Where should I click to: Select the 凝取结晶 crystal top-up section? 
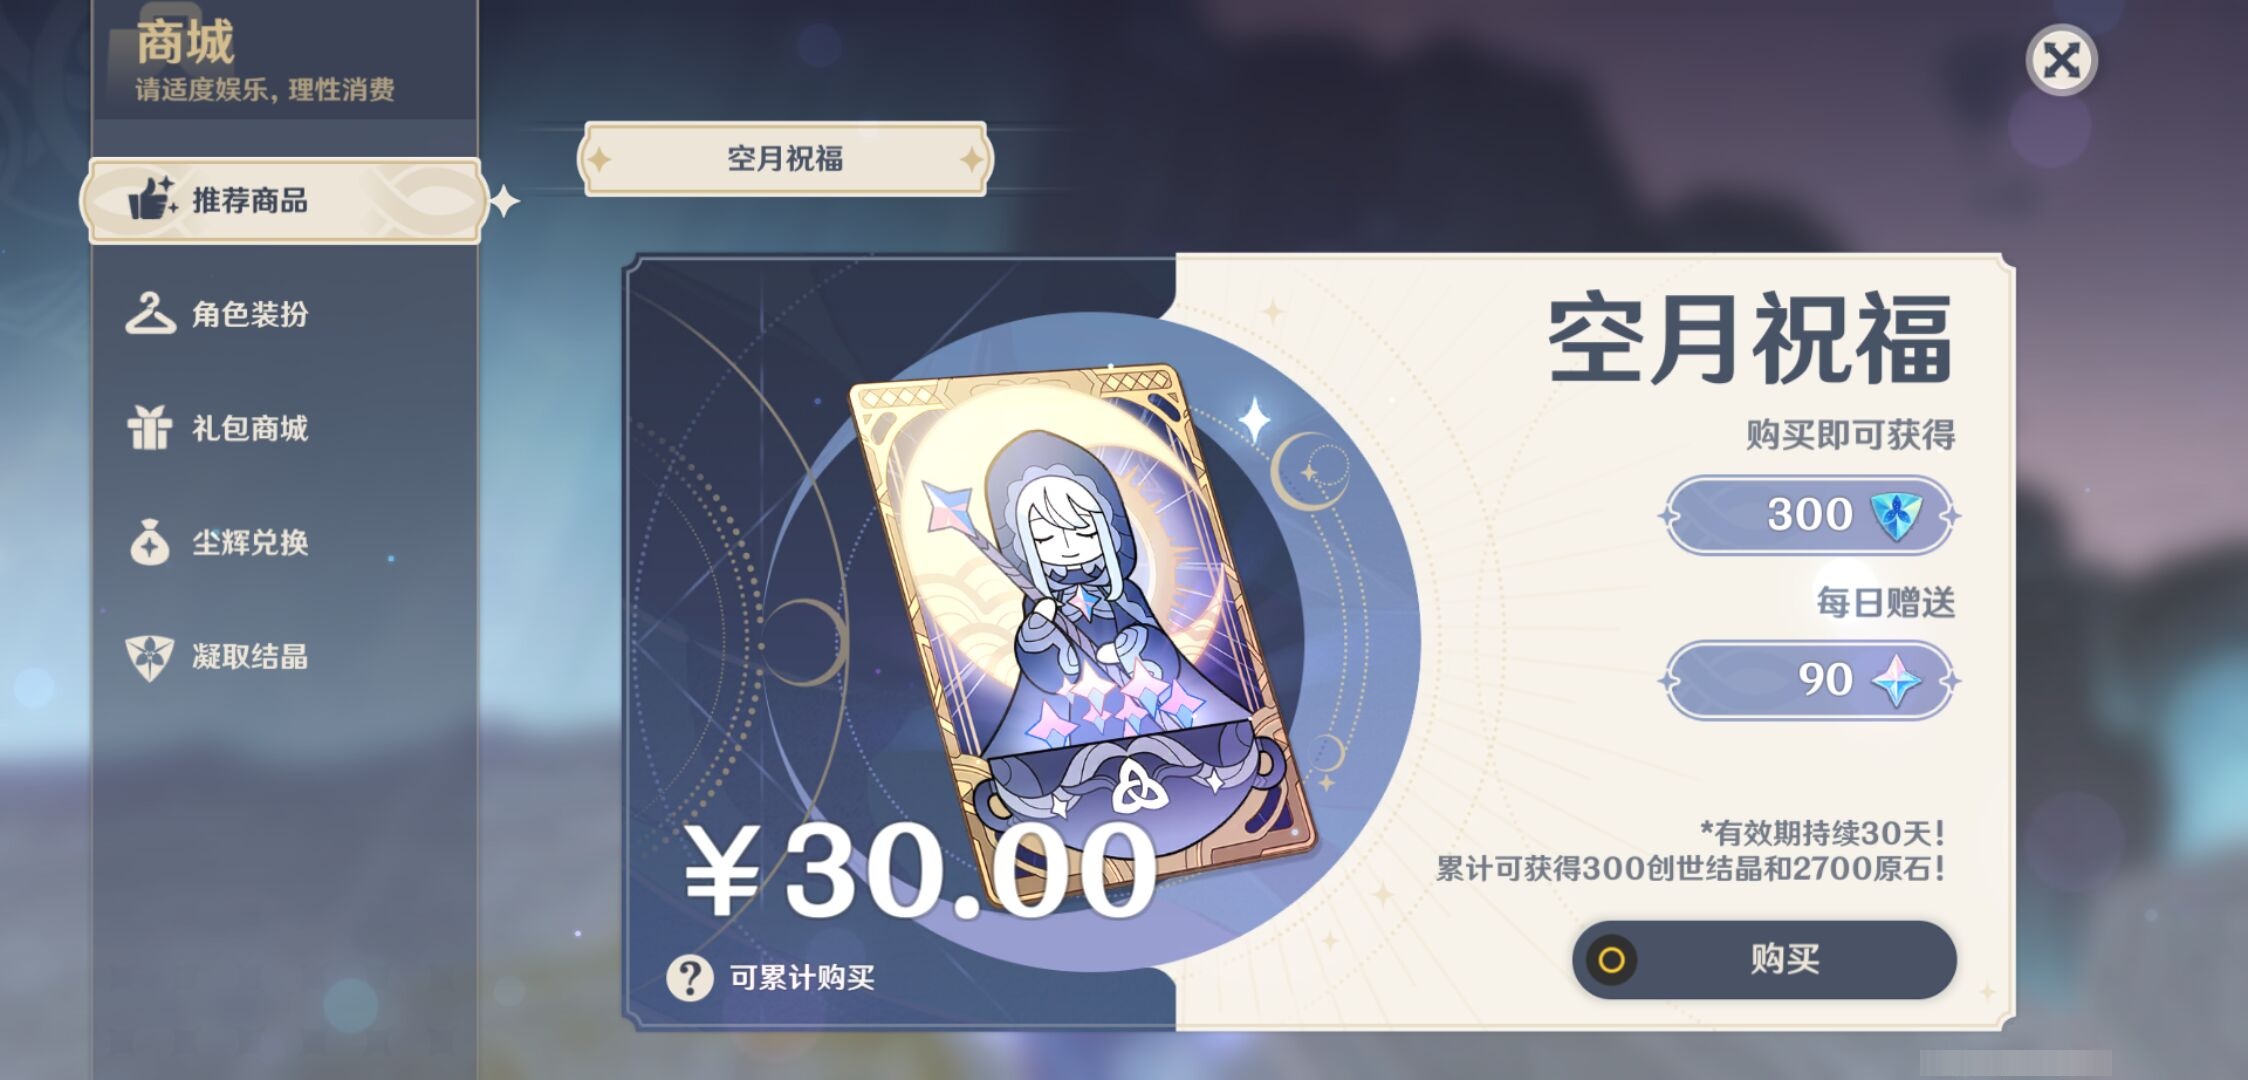285,657
